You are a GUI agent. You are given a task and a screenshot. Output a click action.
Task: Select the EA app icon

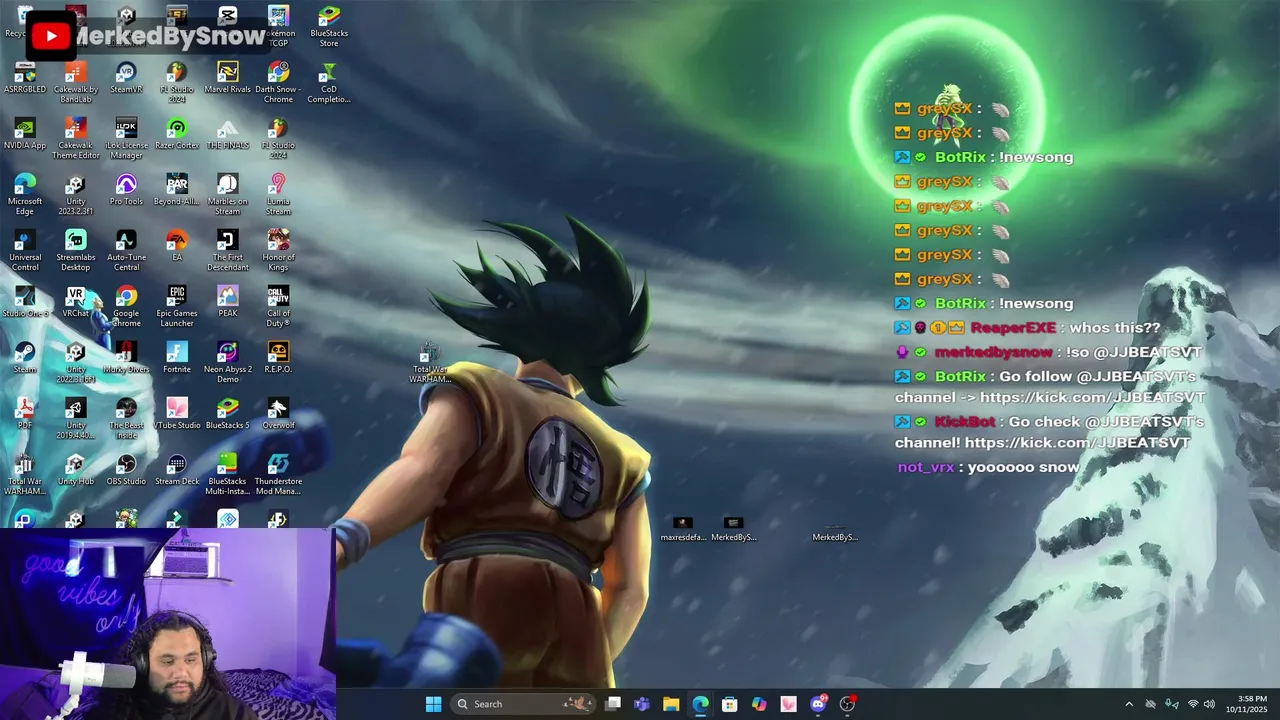pos(177,246)
